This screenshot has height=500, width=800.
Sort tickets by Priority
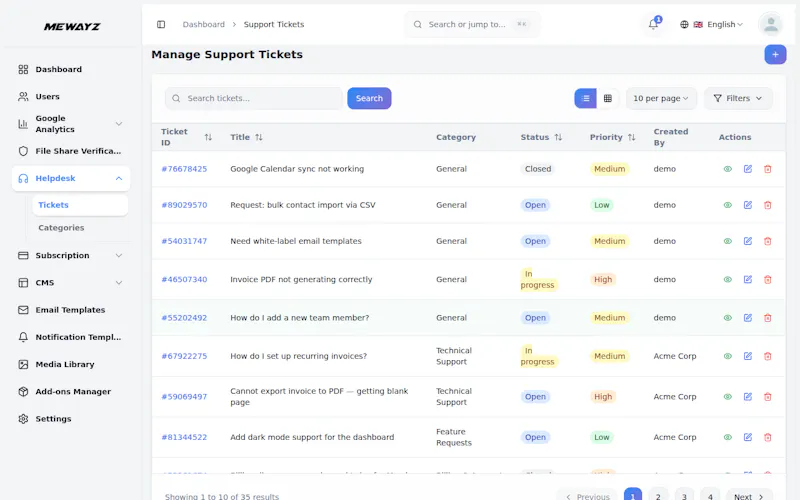[632, 137]
